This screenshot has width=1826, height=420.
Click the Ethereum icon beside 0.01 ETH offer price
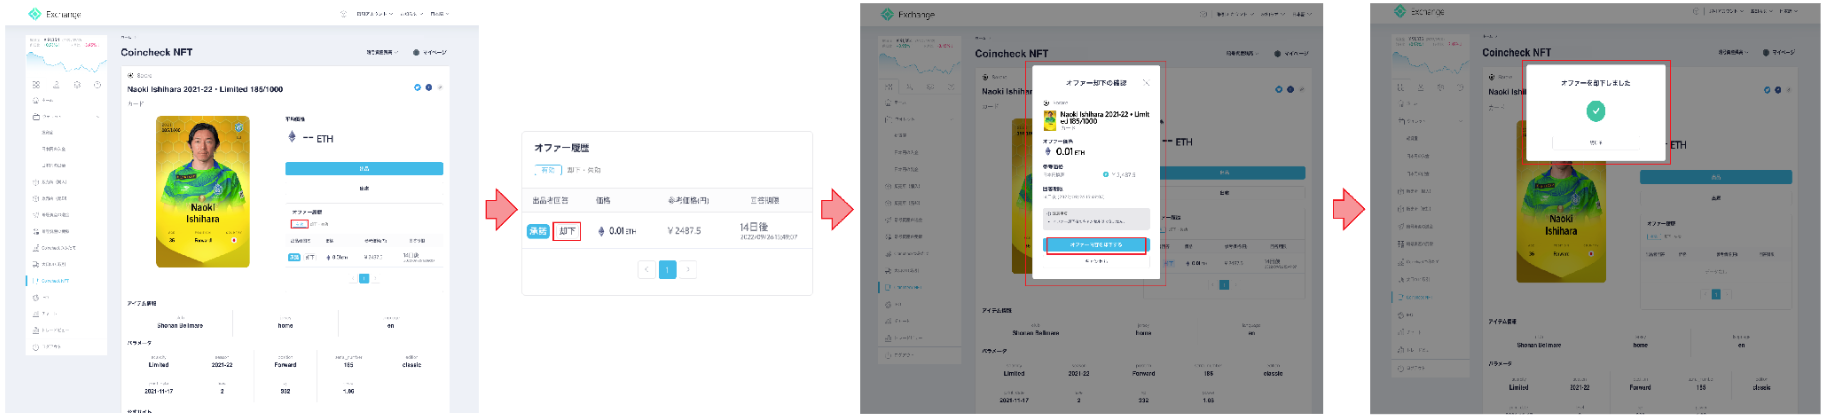click(x=601, y=231)
